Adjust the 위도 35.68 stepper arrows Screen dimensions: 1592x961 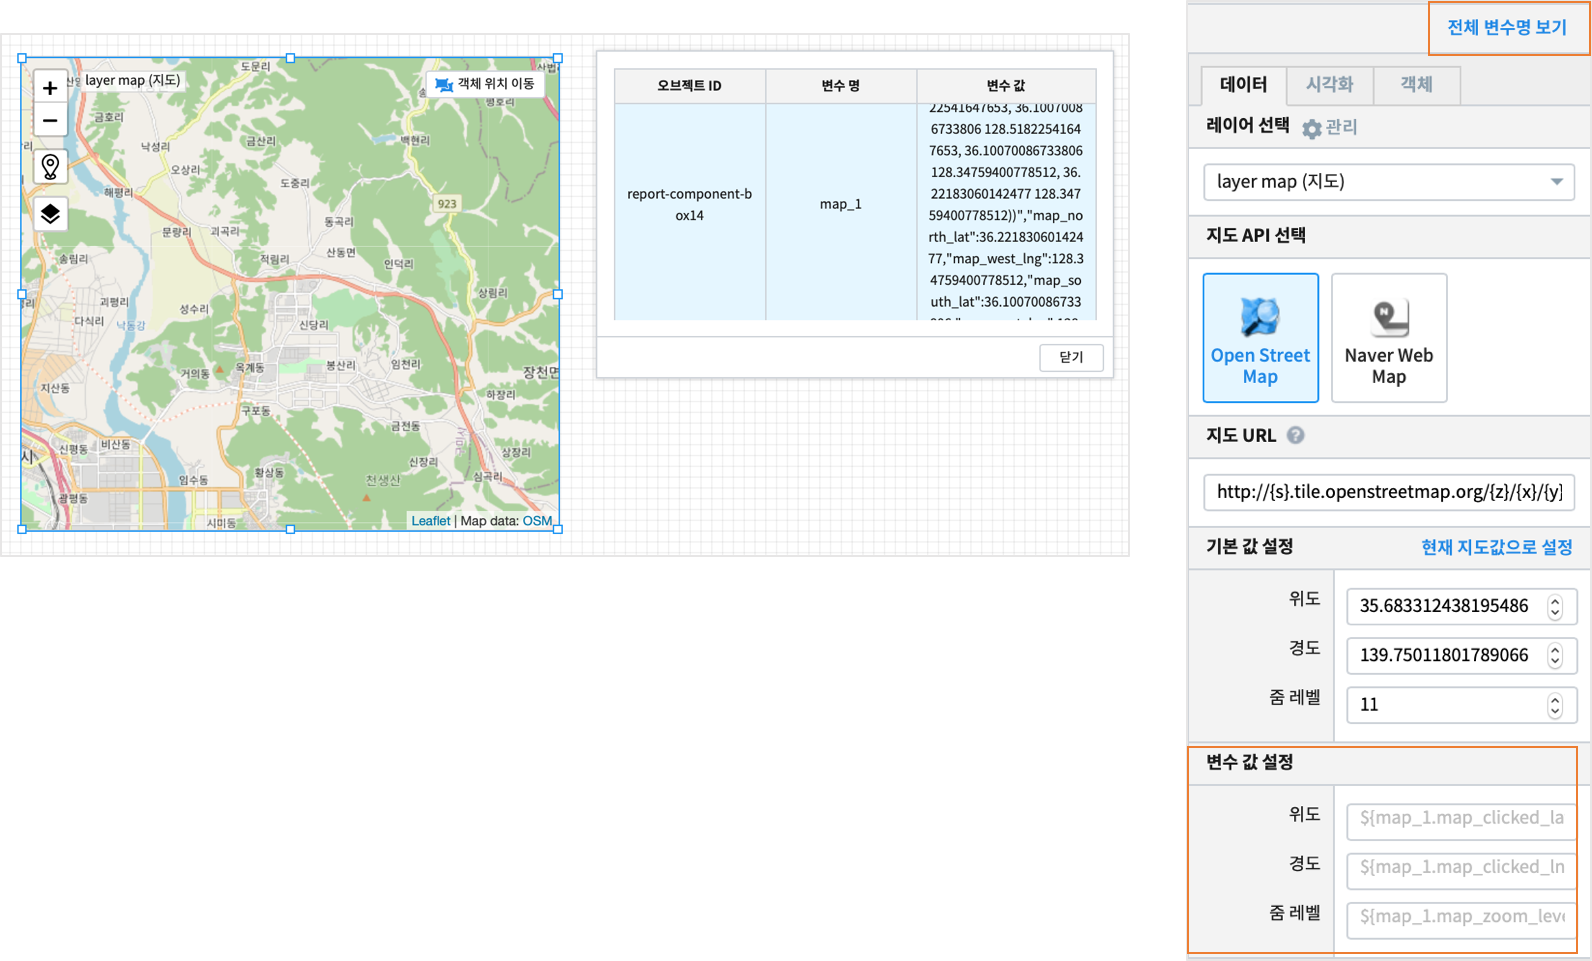(x=1555, y=606)
